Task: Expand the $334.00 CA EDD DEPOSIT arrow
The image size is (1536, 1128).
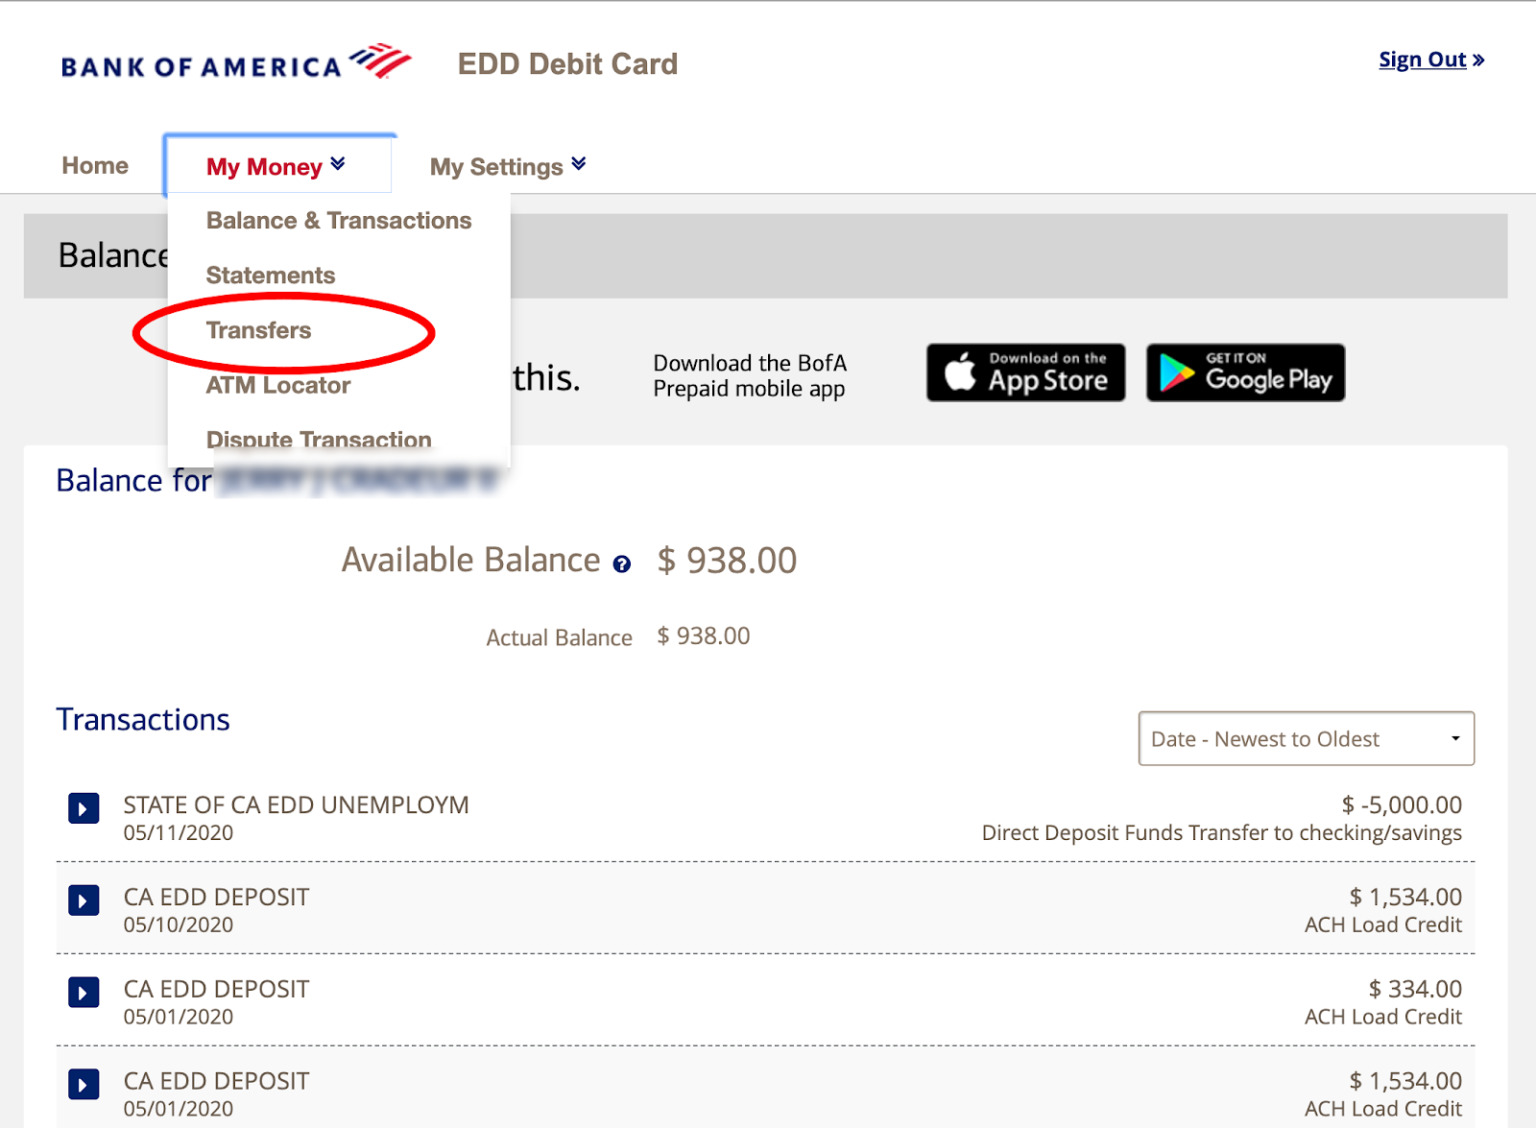Action: click(x=83, y=992)
